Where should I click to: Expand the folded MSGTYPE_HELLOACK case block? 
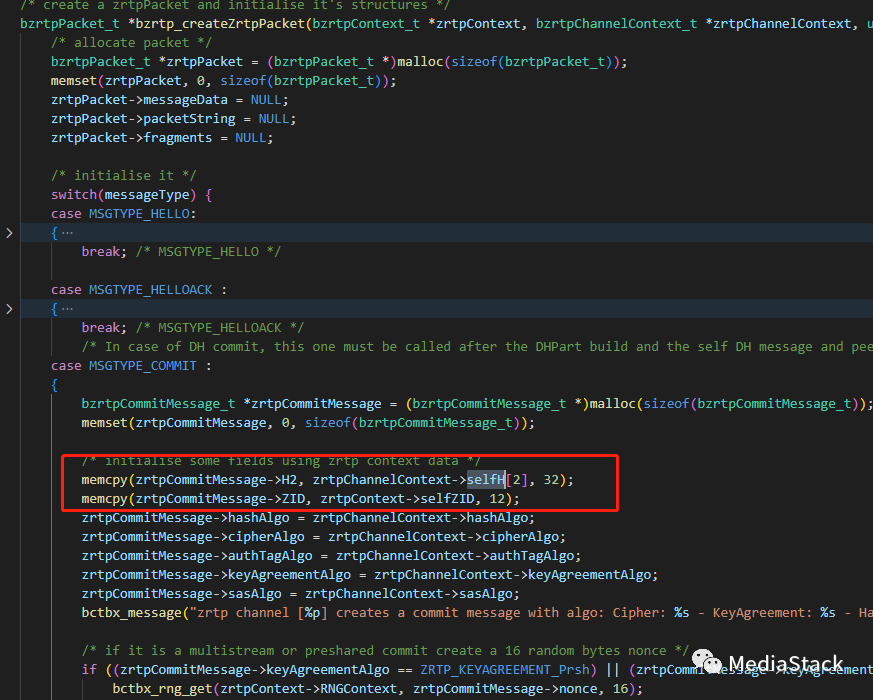pos(10,309)
